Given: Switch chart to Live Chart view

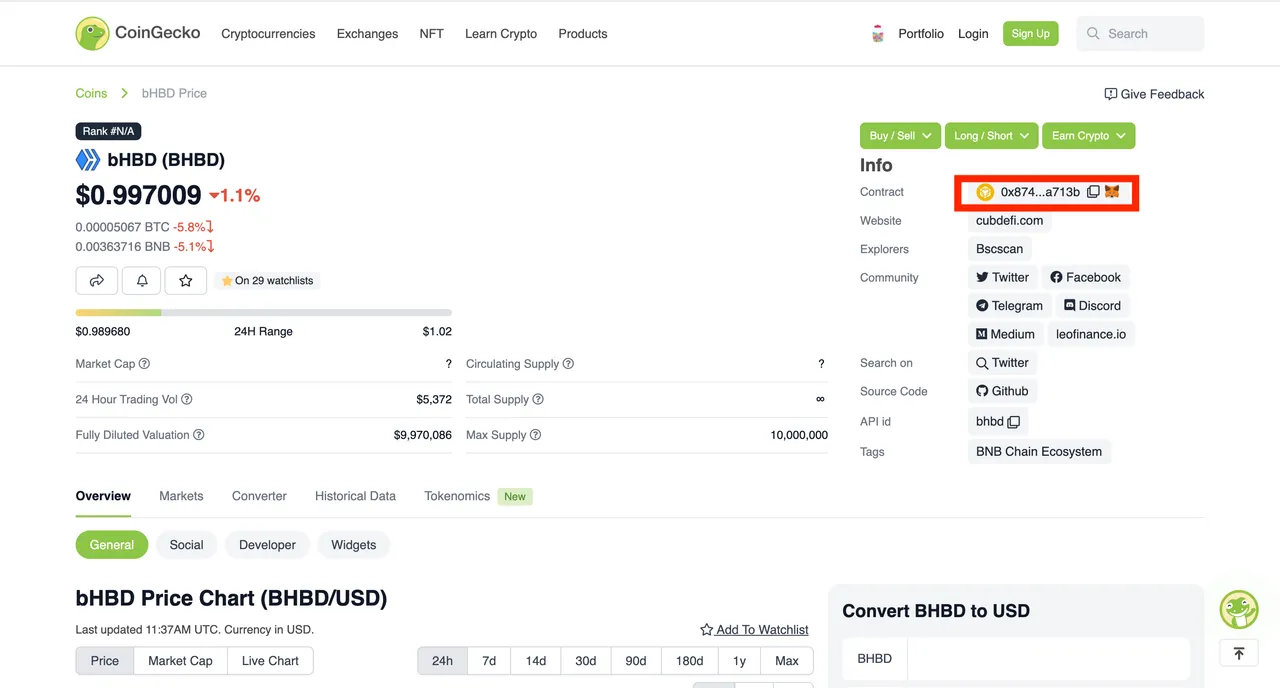Looking at the screenshot, I should [x=270, y=661].
